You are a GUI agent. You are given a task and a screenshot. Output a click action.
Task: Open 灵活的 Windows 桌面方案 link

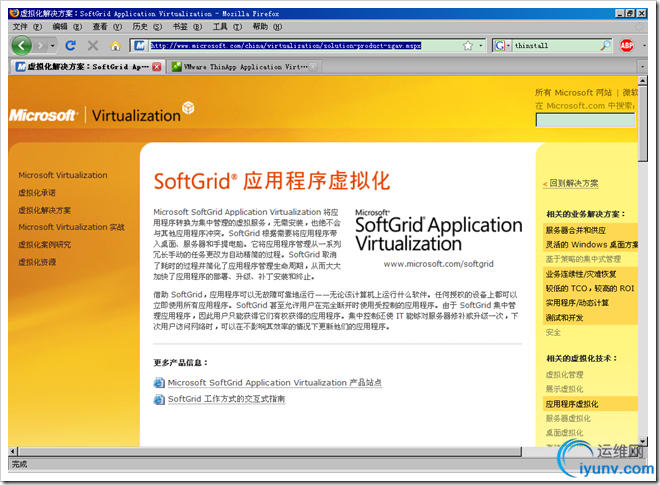pos(591,245)
